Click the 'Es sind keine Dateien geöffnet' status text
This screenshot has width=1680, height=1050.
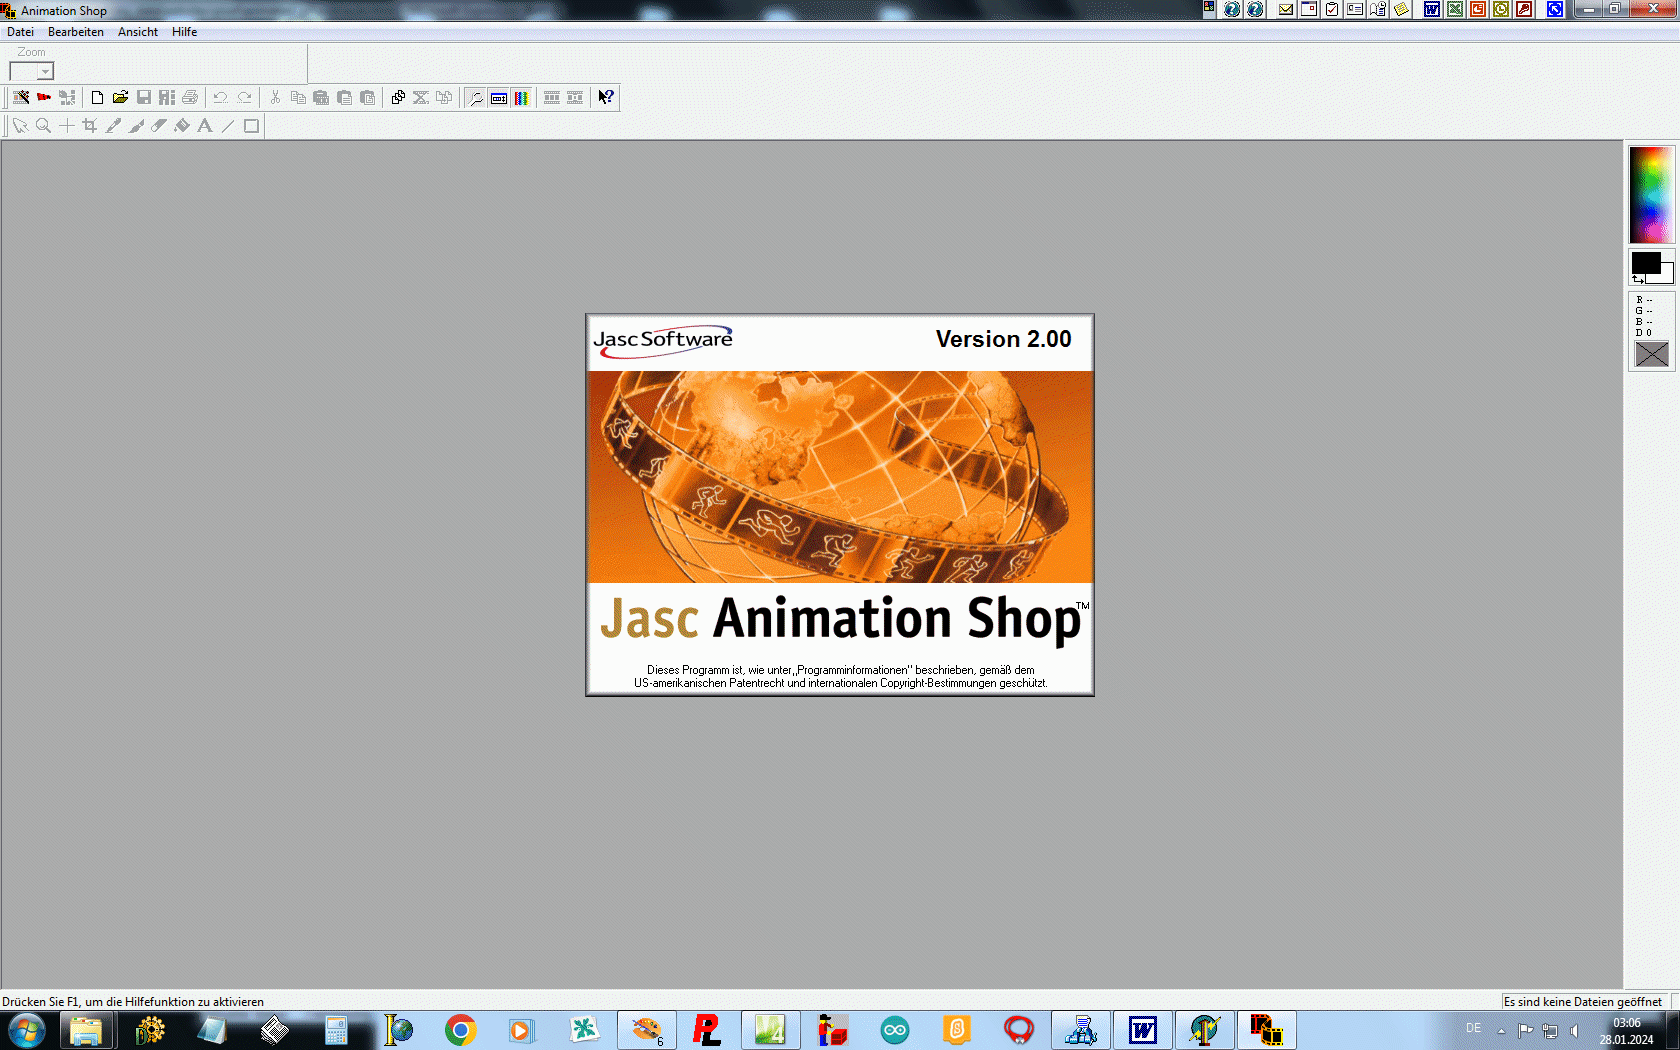click(1583, 1001)
